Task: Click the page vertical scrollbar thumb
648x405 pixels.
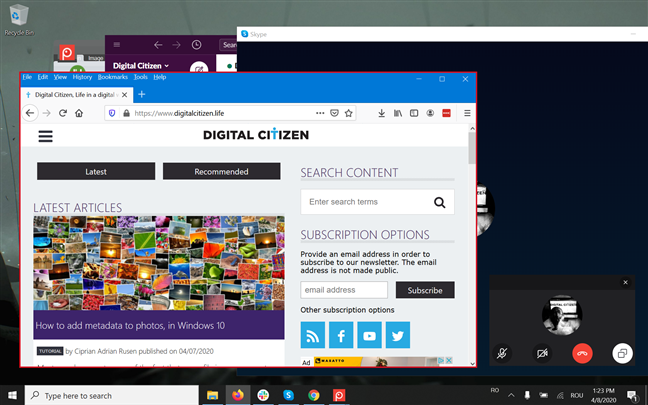Action: (472, 148)
